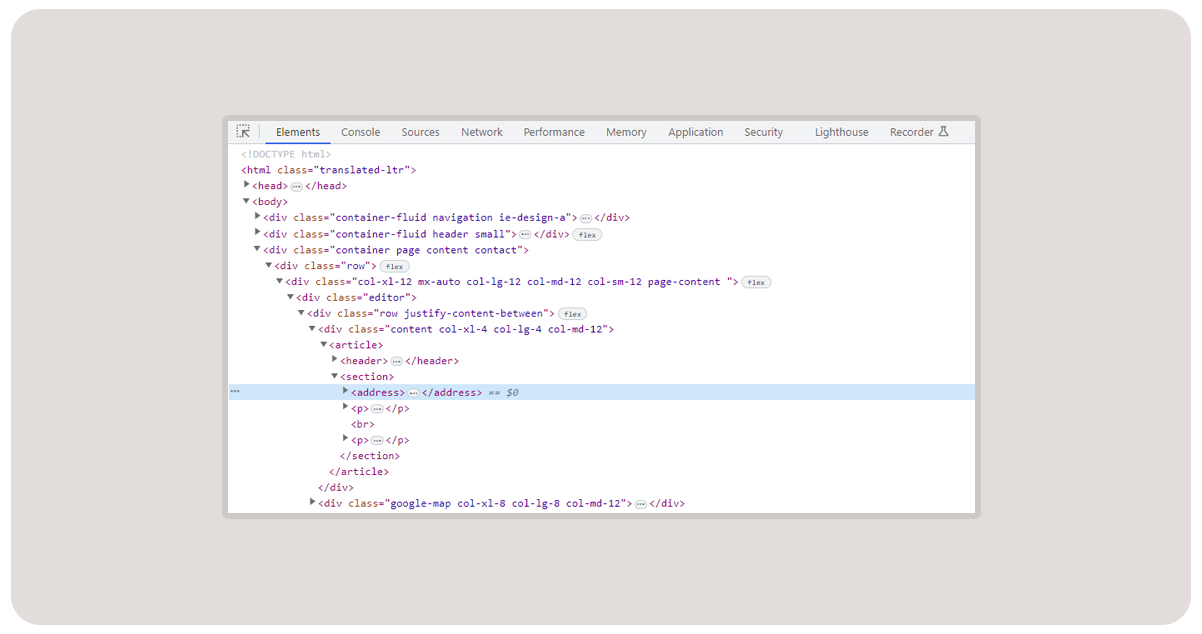Open the Lighthouse panel
Screen dimensions: 1202x634
click(841, 131)
